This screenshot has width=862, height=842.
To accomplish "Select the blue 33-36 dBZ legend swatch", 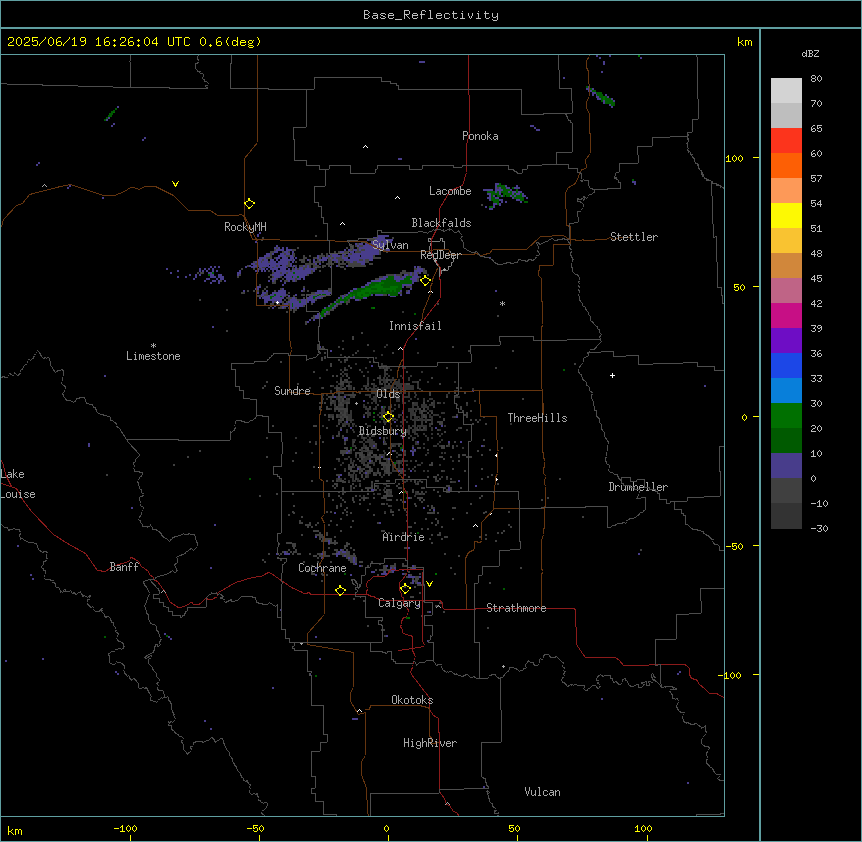I will click(x=786, y=365).
